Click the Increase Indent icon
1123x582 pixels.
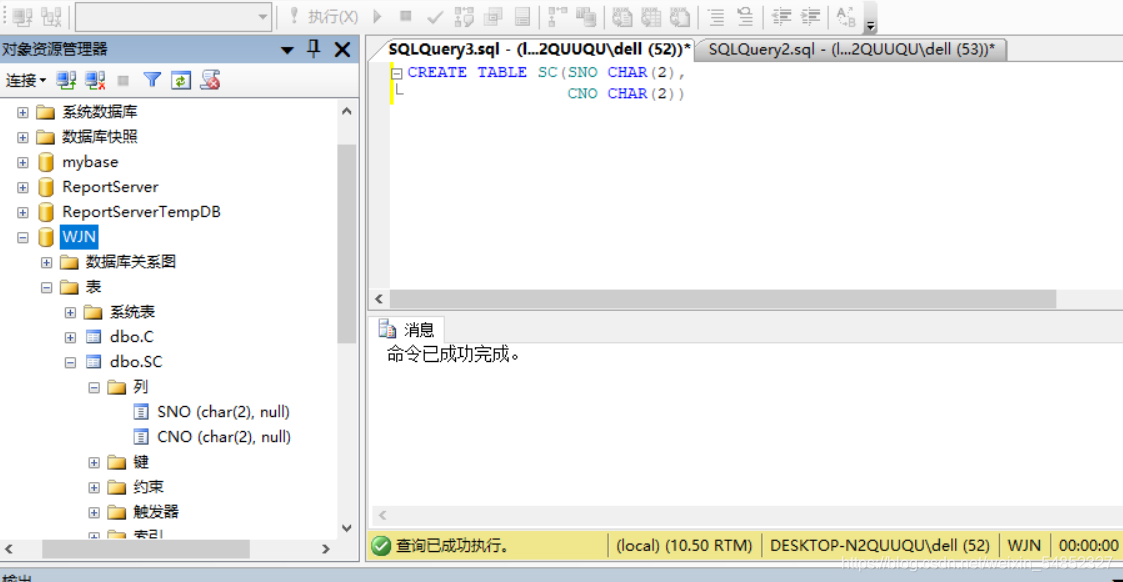[811, 16]
